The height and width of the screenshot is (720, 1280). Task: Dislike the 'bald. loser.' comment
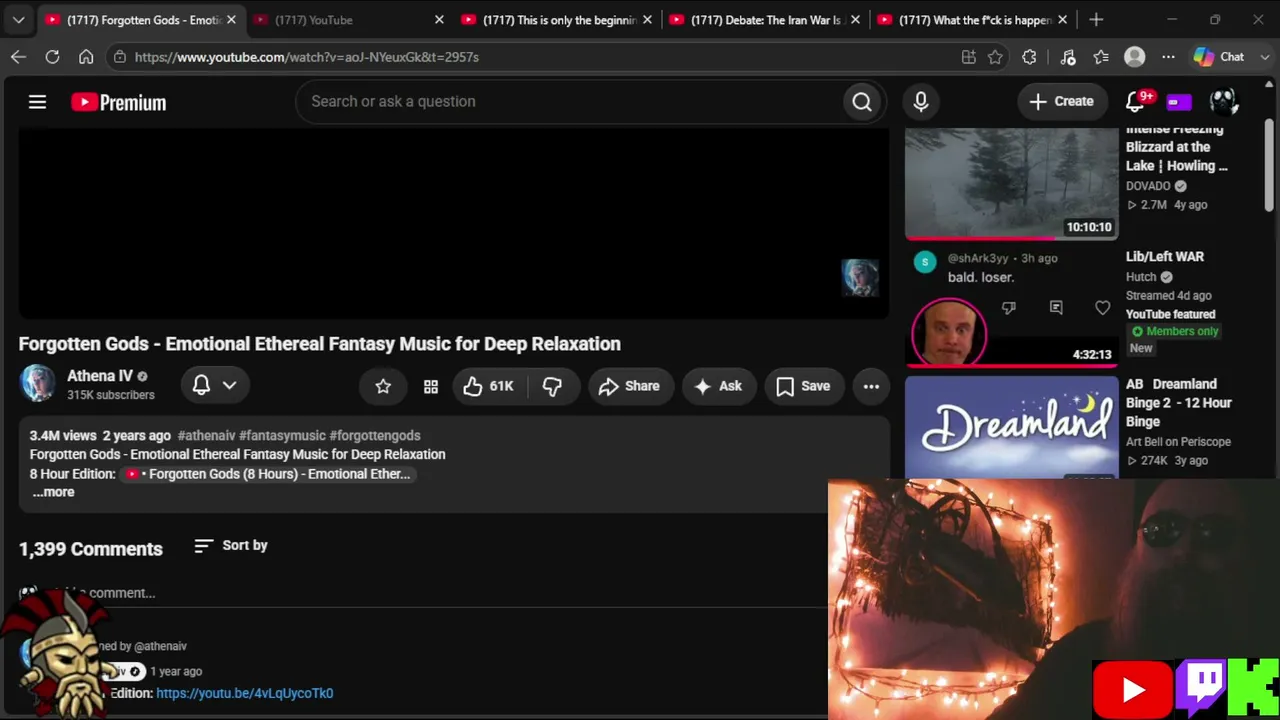1008,308
